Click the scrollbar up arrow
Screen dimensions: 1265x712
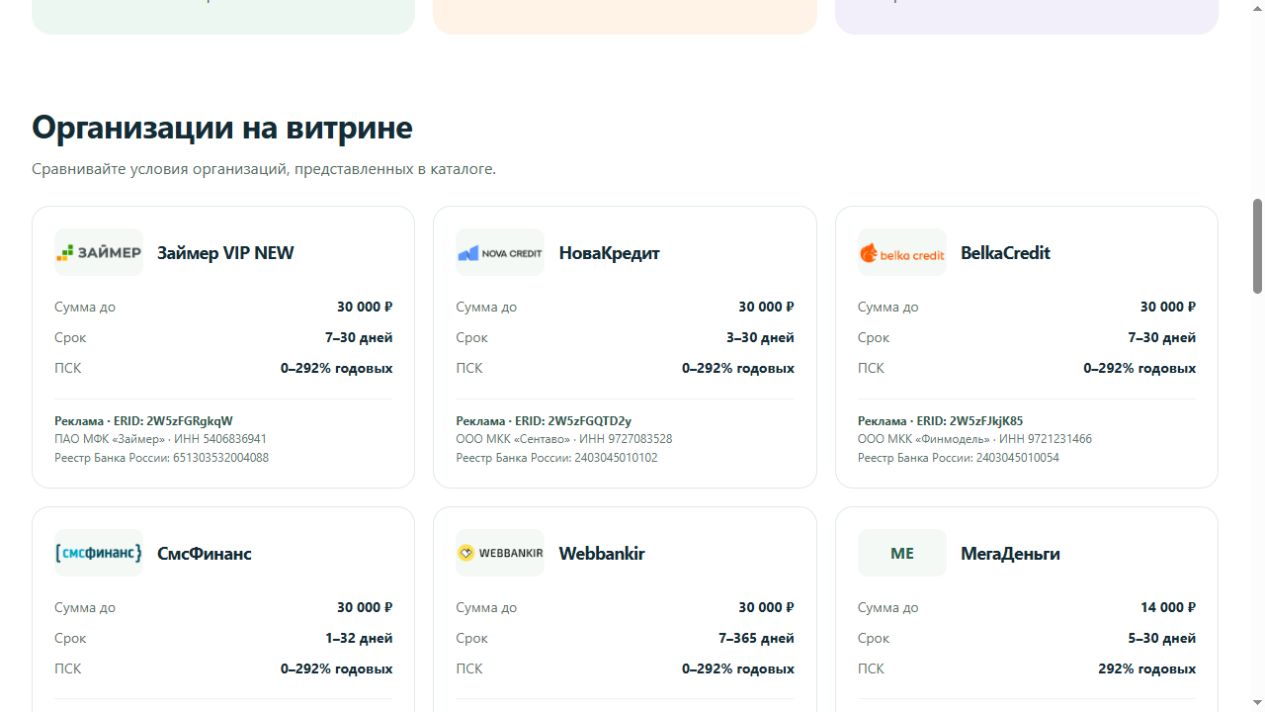(1257, 8)
